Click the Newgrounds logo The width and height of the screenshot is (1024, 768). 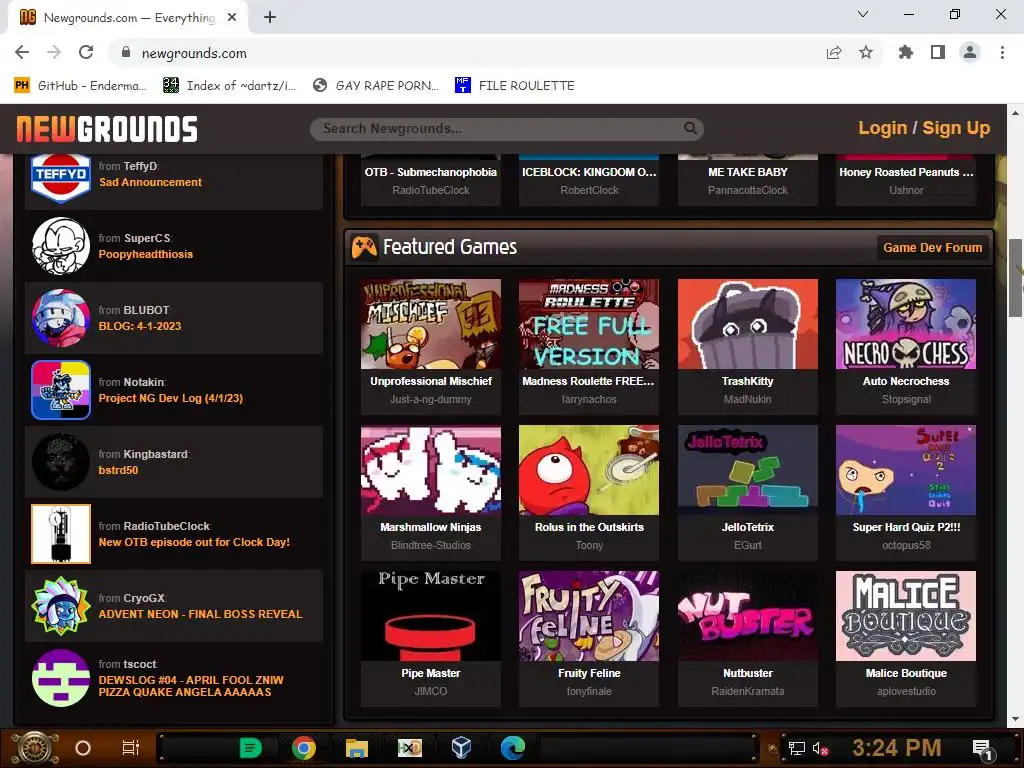[107, 129]
